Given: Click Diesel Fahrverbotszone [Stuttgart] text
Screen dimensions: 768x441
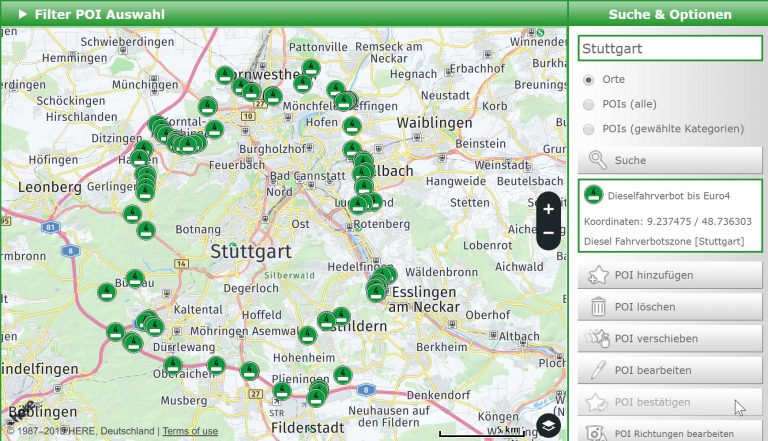Looking at the screenshot, I should coord(664,241).
